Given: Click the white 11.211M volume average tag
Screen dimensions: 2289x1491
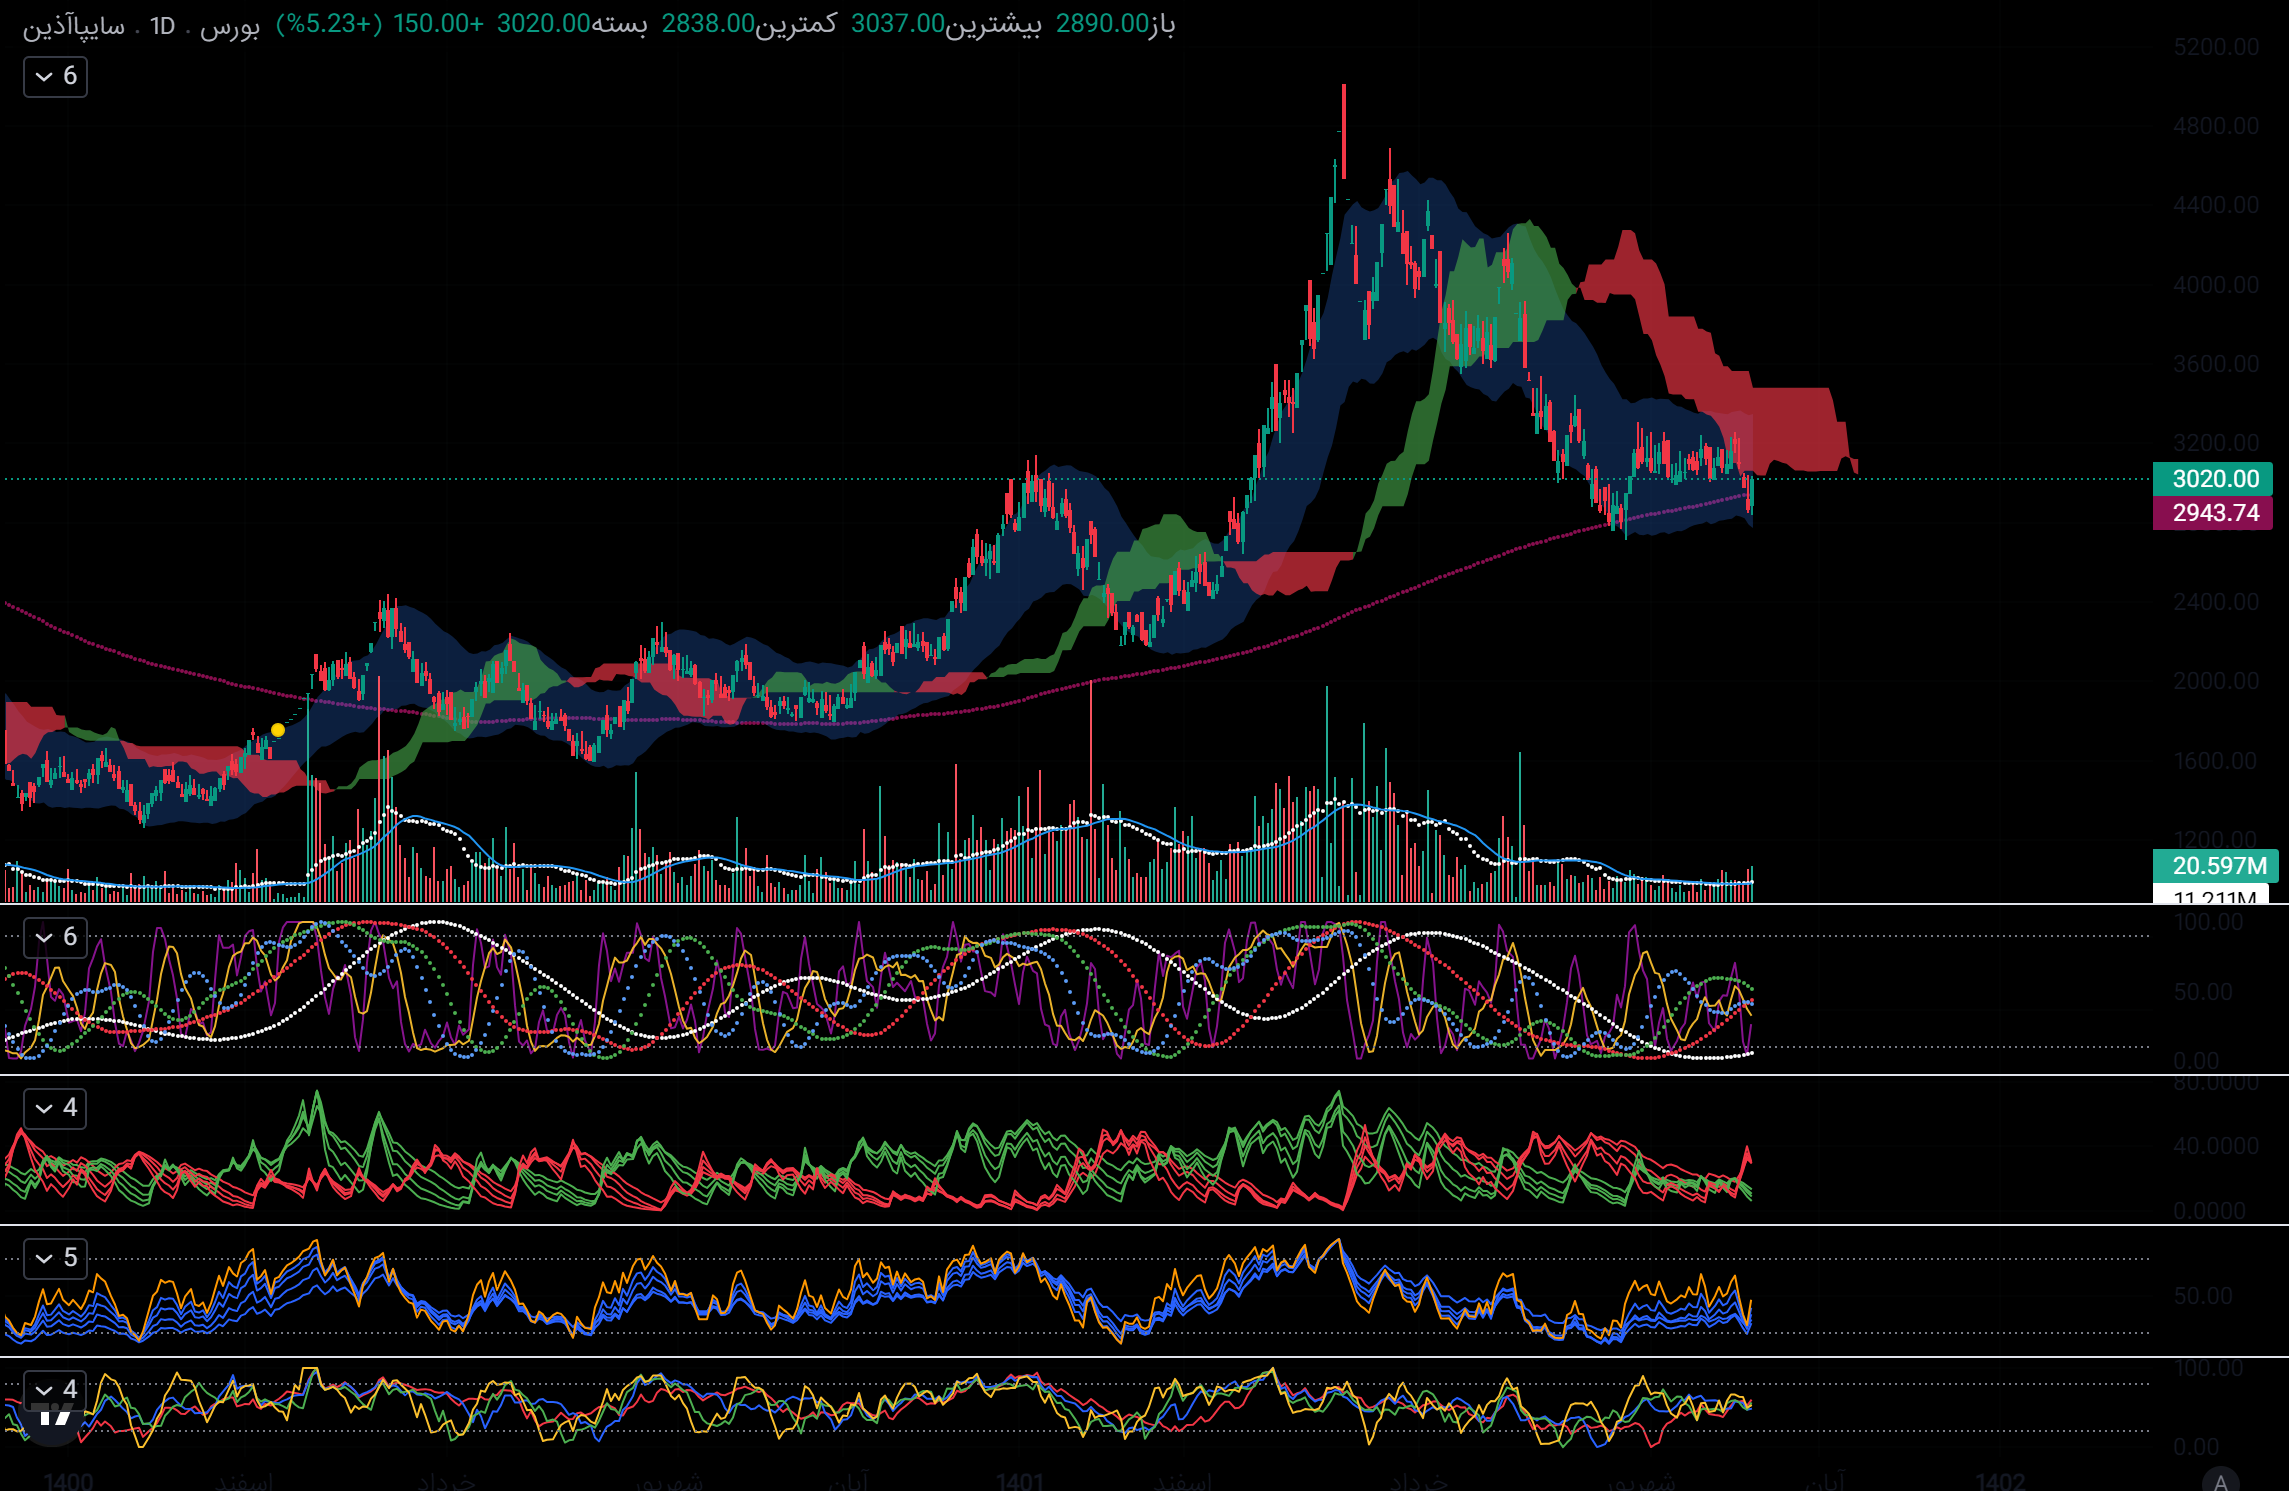Looking at the screenshot, I should [x=2212, y=895].
